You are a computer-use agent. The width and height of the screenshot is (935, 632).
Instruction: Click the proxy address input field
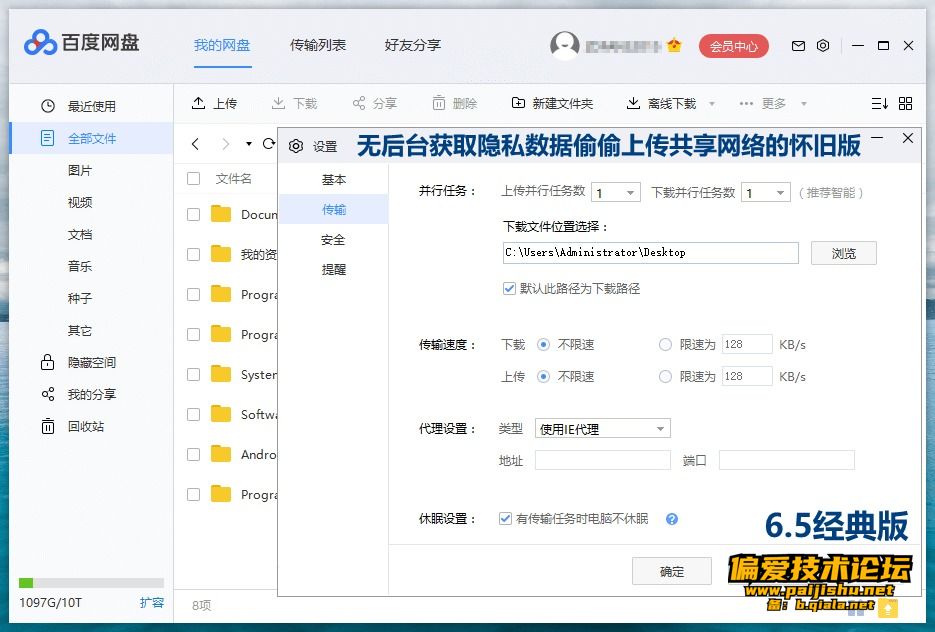[602, 460]
